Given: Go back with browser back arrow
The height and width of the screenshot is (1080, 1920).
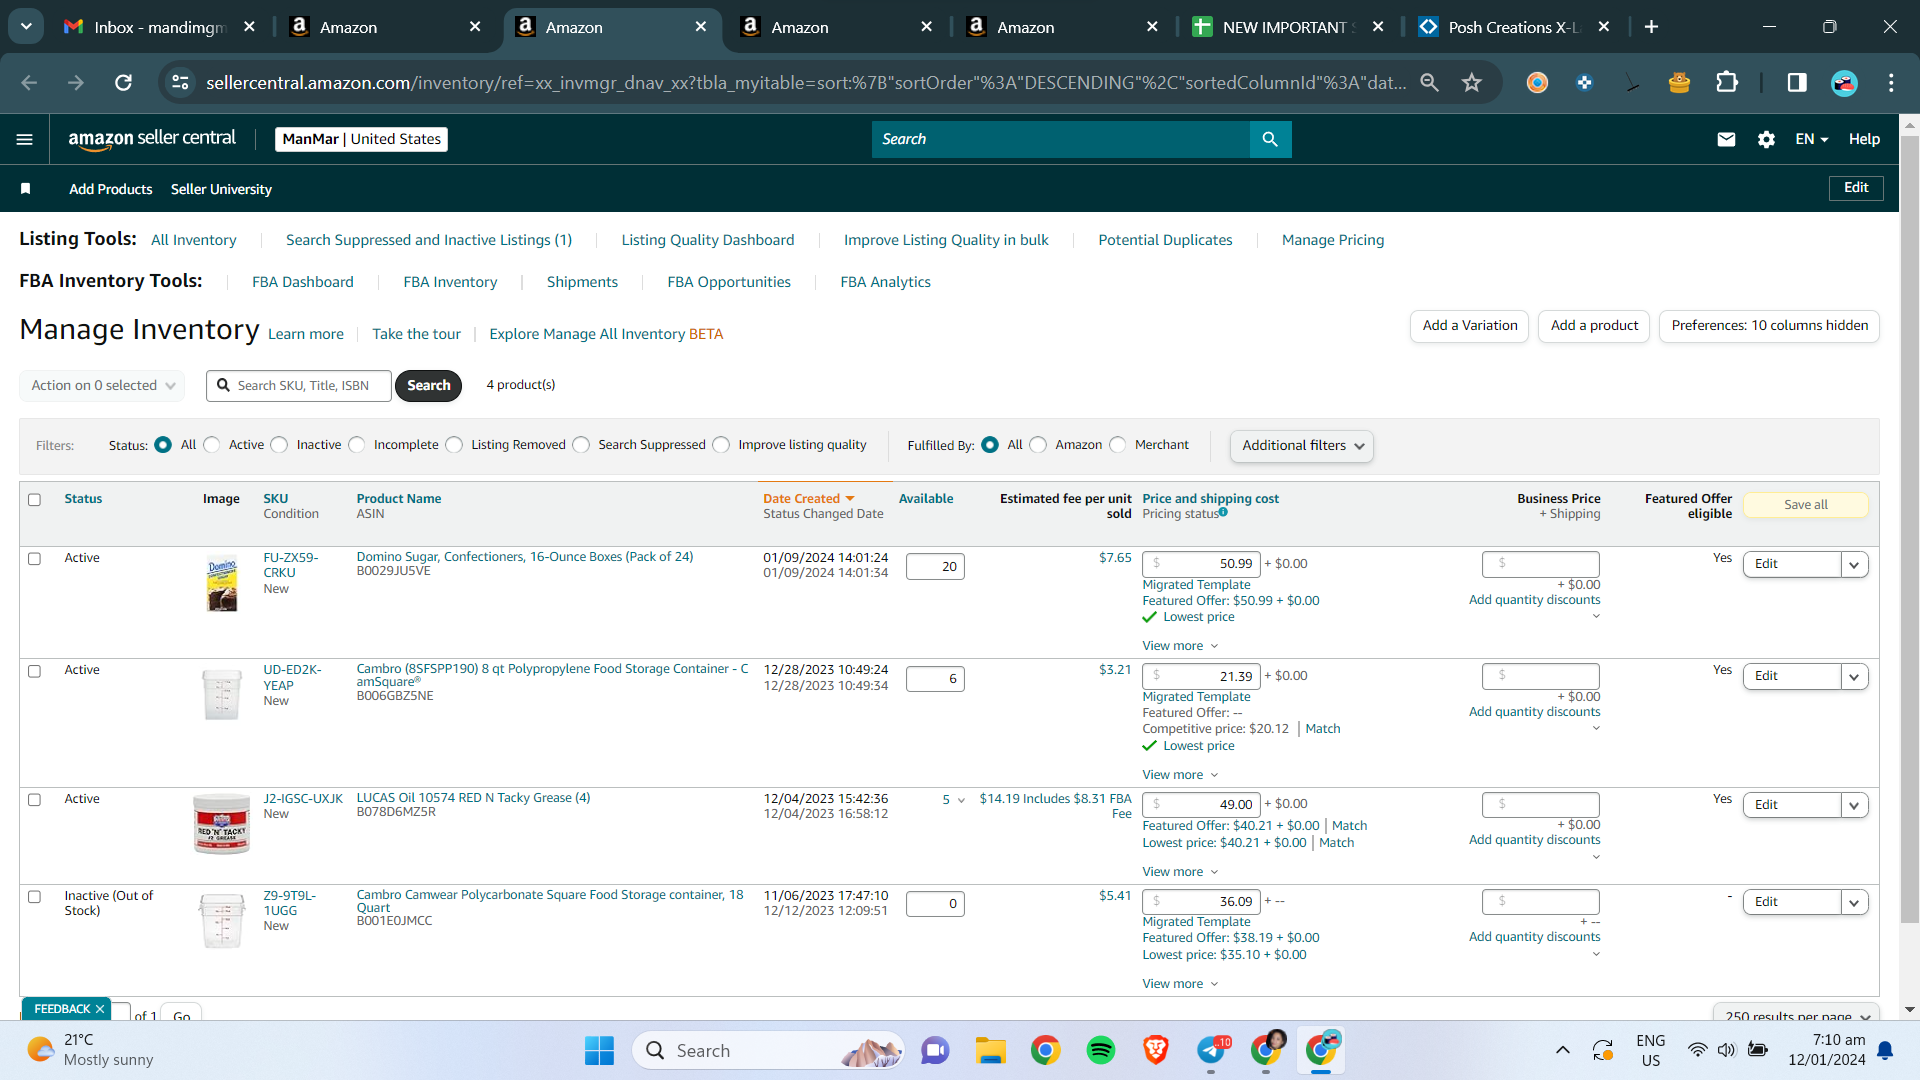Looking at the screenshot, I should click(29, 83).
